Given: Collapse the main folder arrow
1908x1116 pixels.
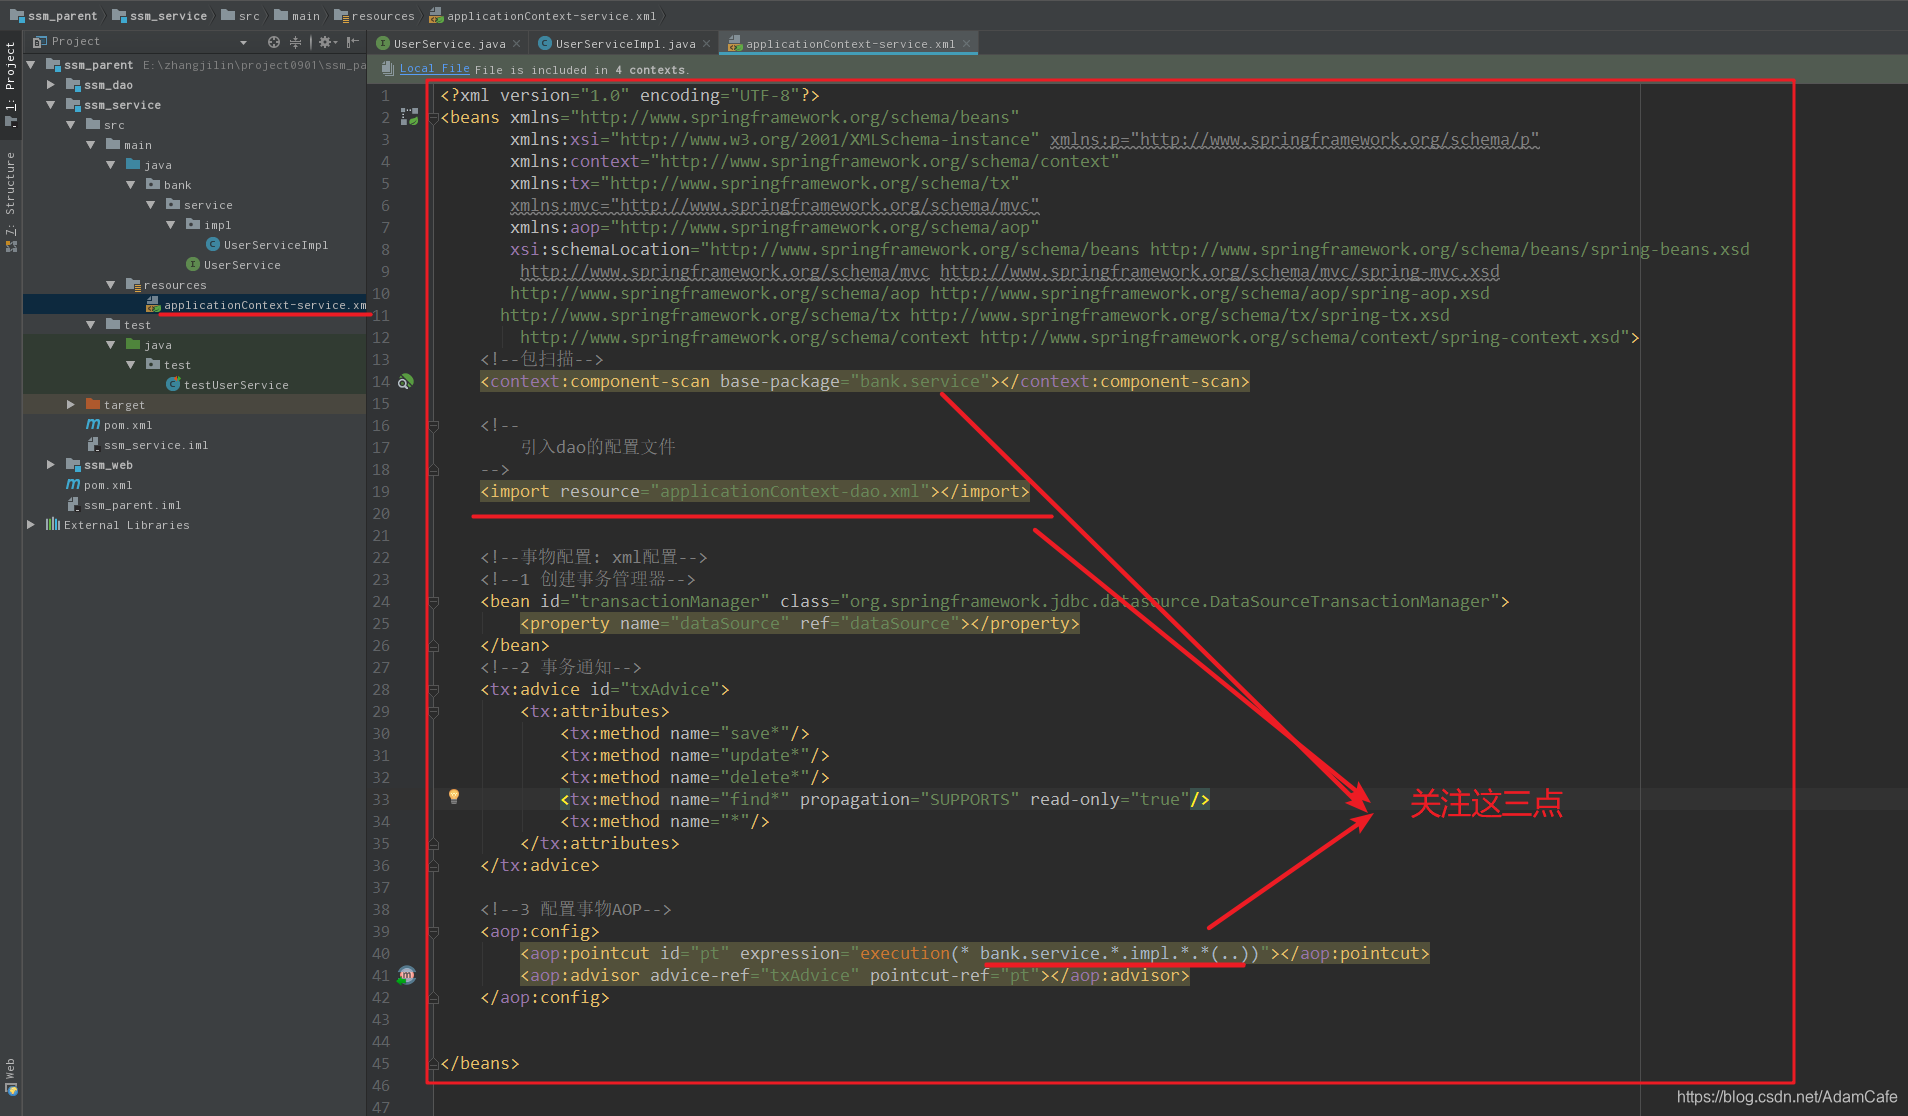Looking at the screenshot, I should click(x=91, y=145).
